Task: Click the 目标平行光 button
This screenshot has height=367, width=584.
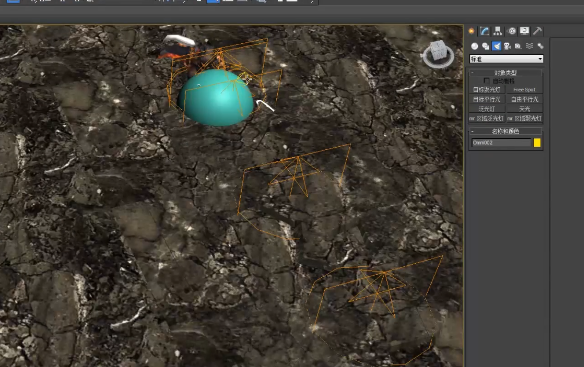Action: click(x=487, y=99)
